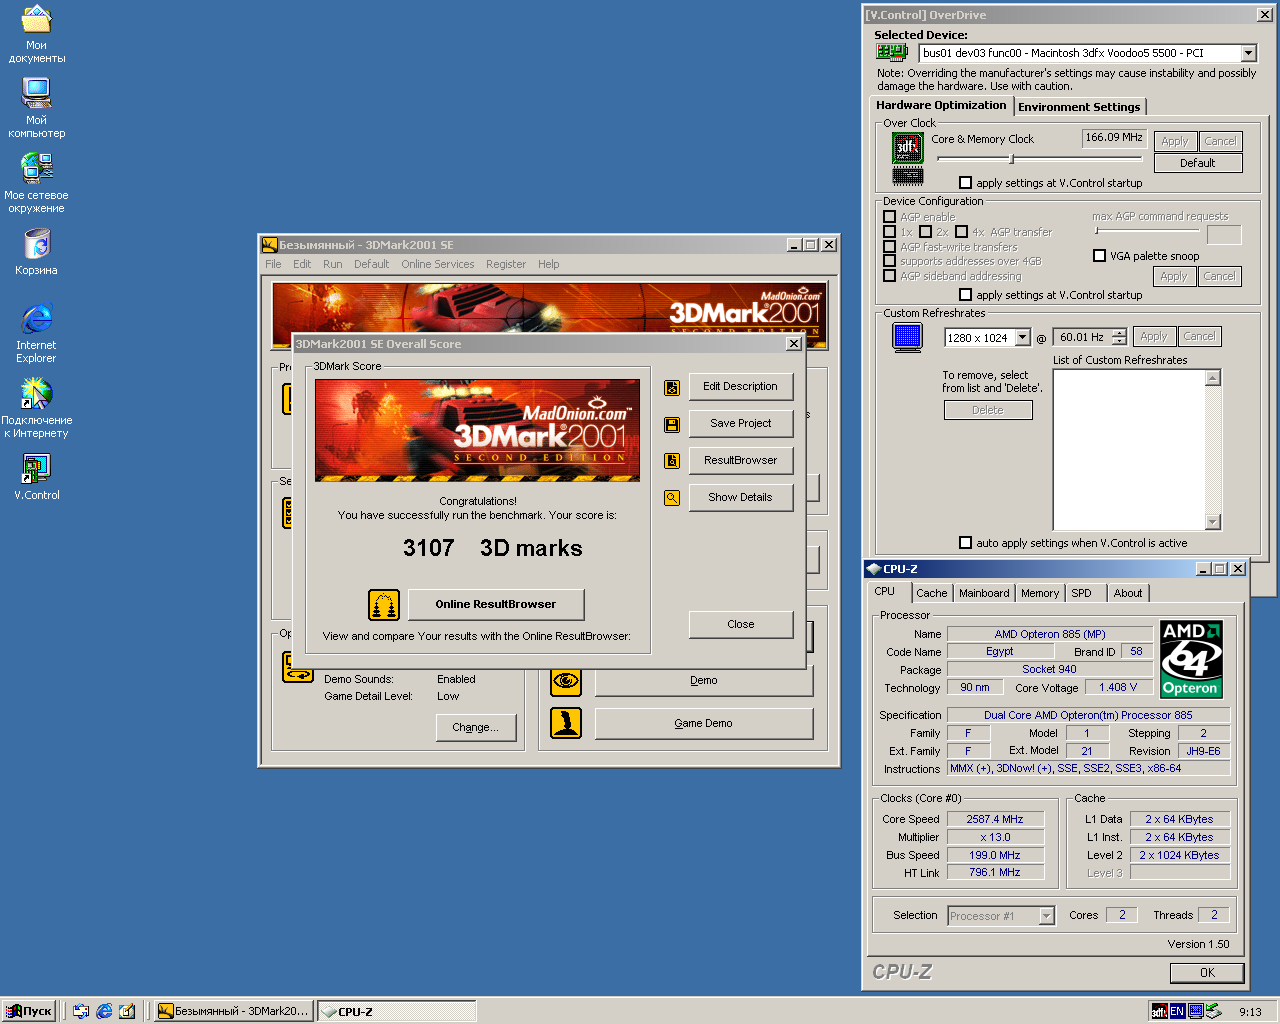
Task: Open the Processor #1 selection dropdown in CPU-Z
Action: tap(1046, 916)
